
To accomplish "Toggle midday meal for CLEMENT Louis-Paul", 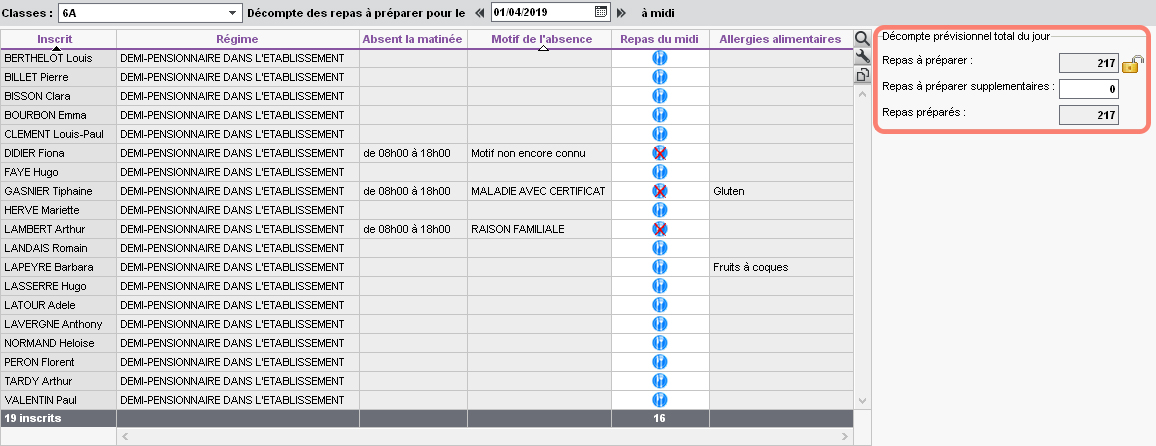I will pyautogui.click(x=660, y=134).
